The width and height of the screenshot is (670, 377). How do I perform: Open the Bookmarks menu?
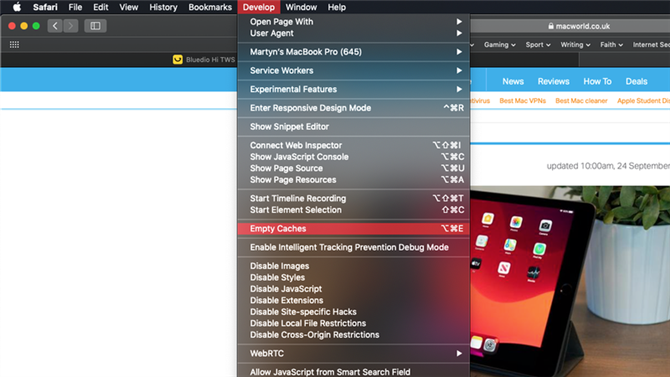pos(210,7)
